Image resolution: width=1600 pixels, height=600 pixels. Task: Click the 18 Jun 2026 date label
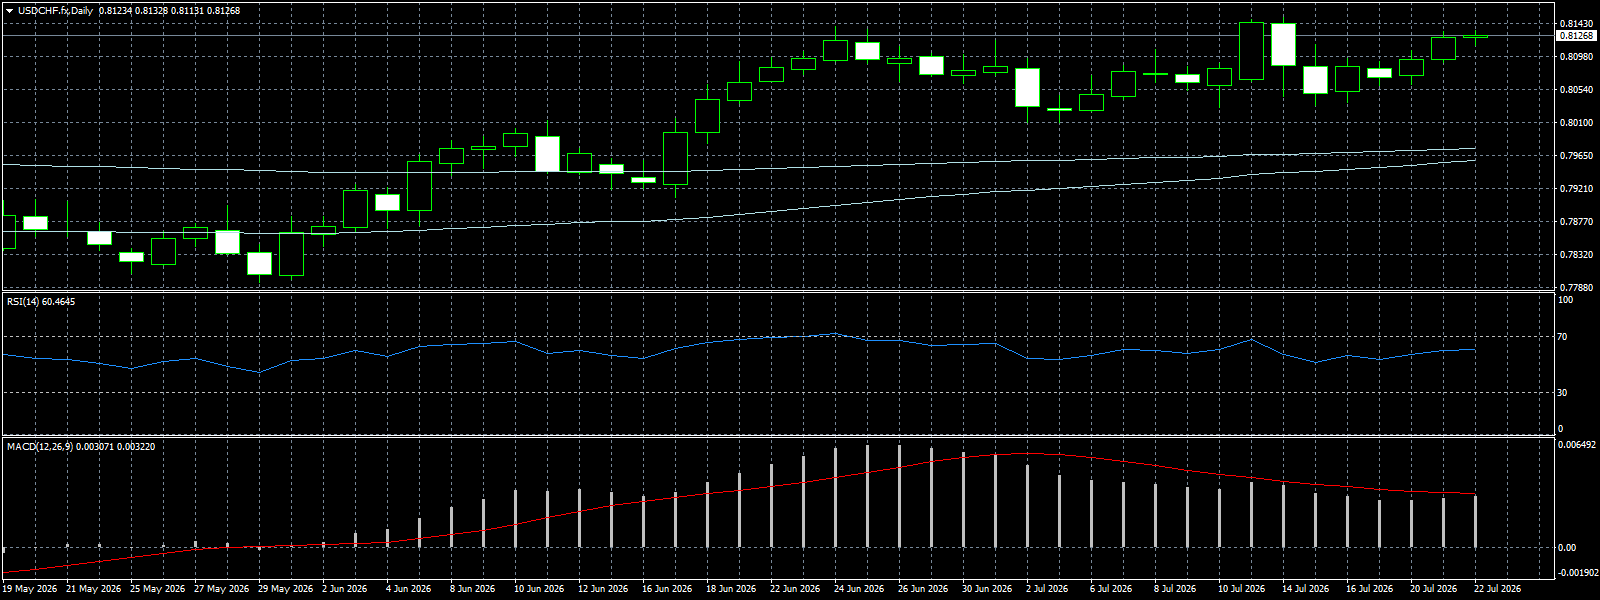click(731, 589)
